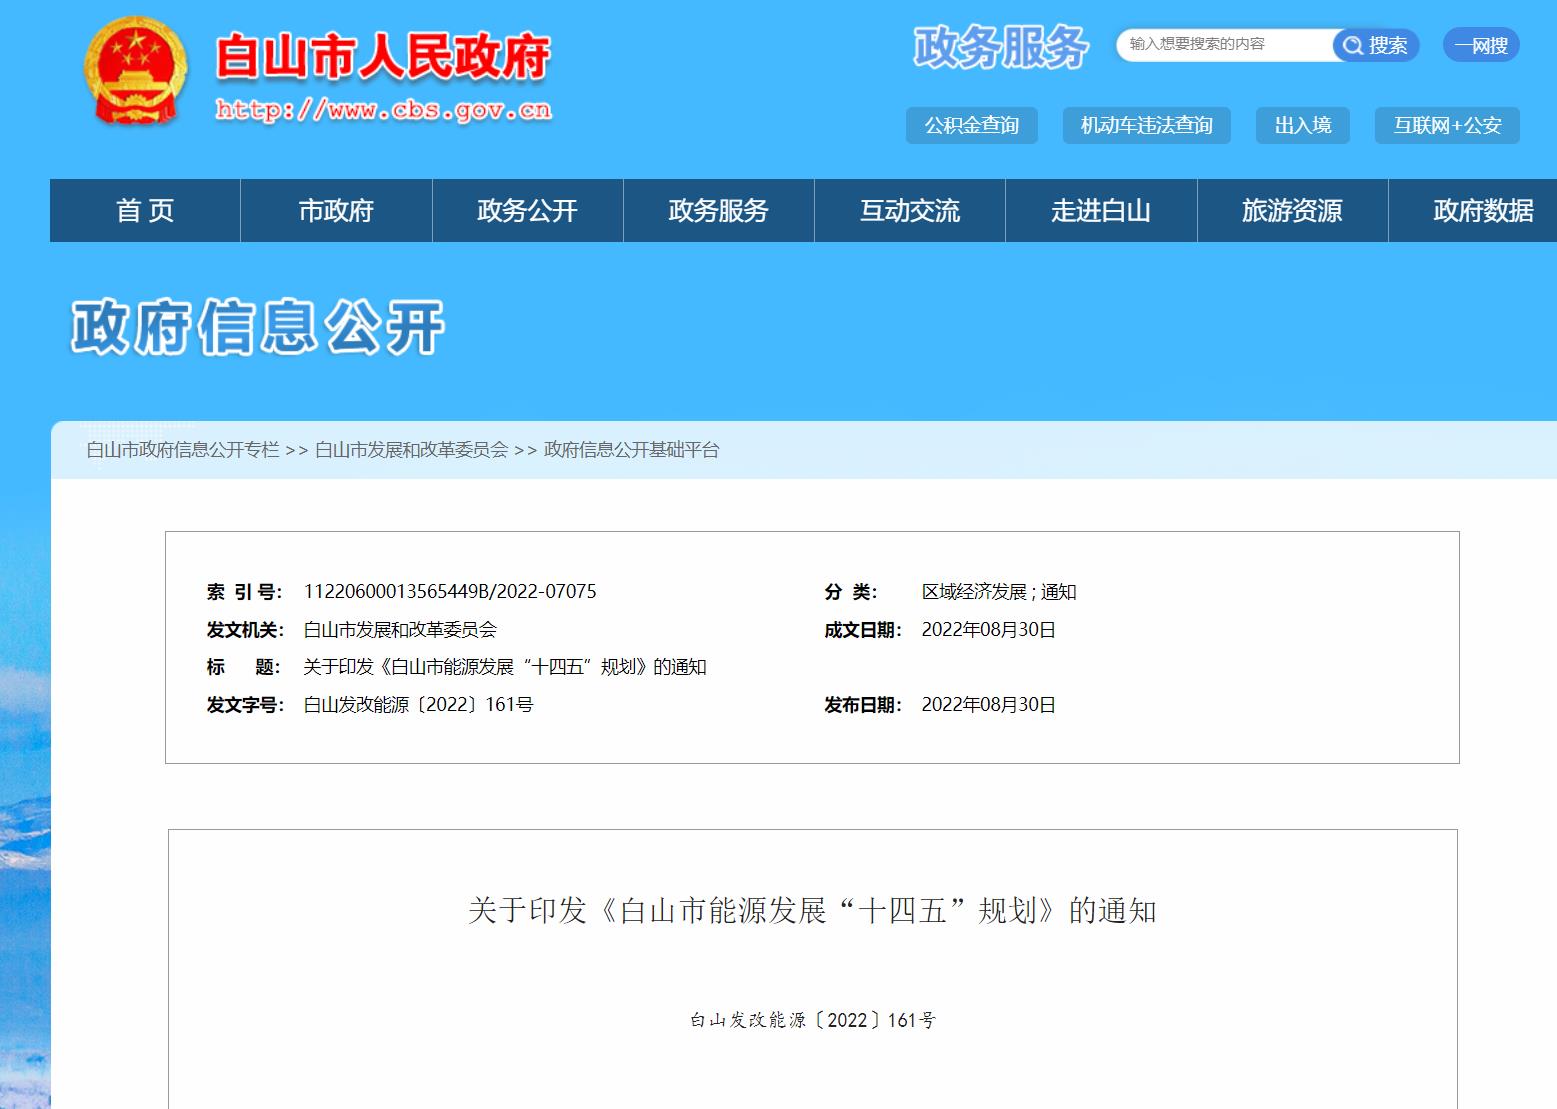Open 互联网+公安 shortcut

(x=1446, y=125)
